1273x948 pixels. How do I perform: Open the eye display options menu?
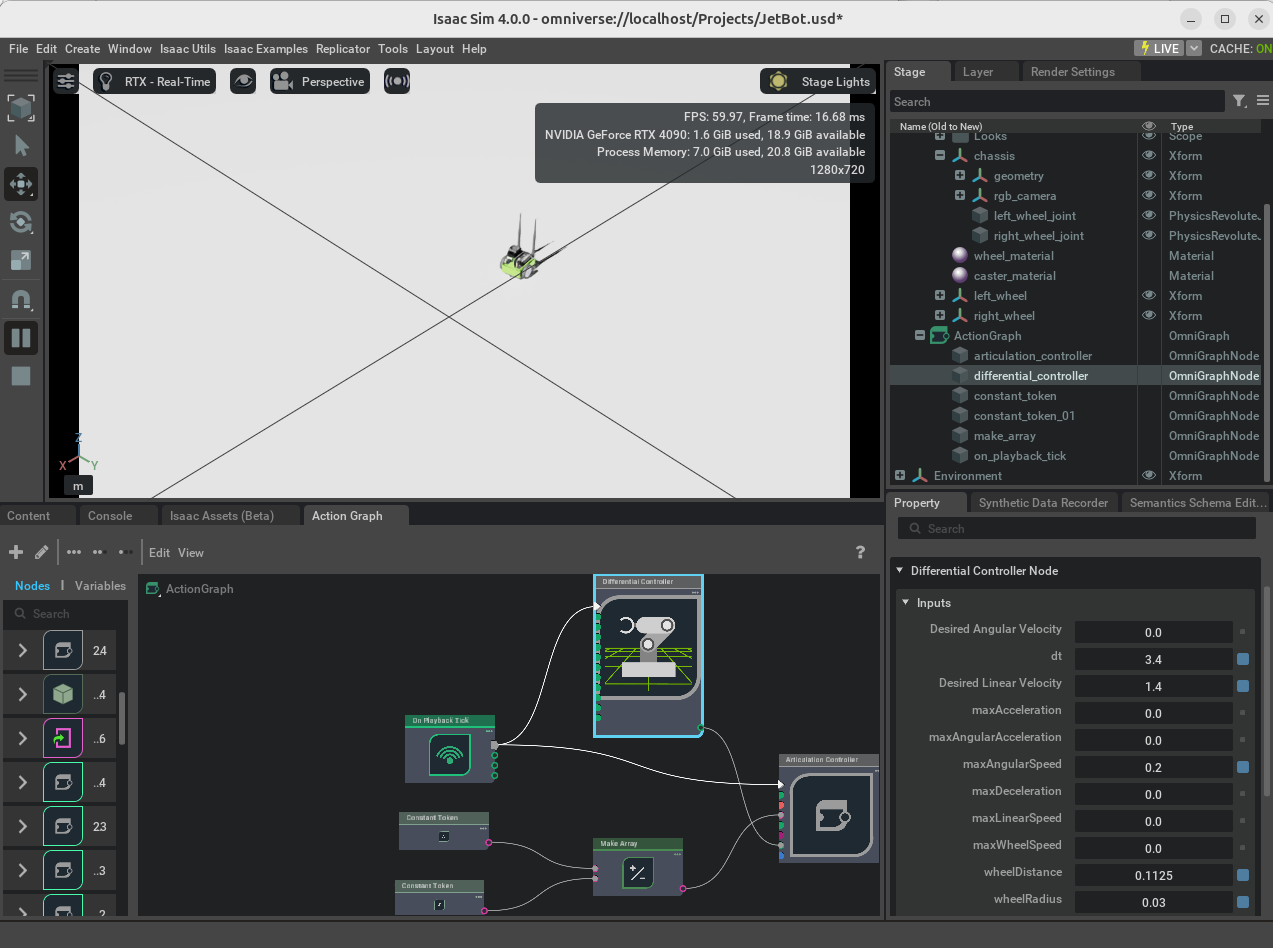[x=243, y=81]
